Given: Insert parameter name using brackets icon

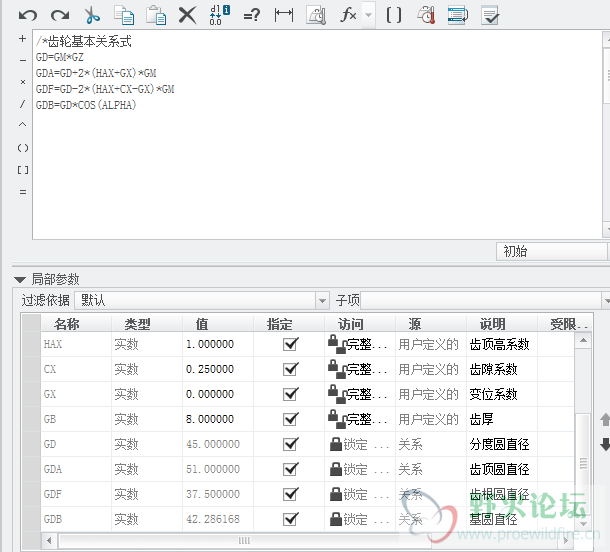Looking at the screenshot, I should 394,15.
